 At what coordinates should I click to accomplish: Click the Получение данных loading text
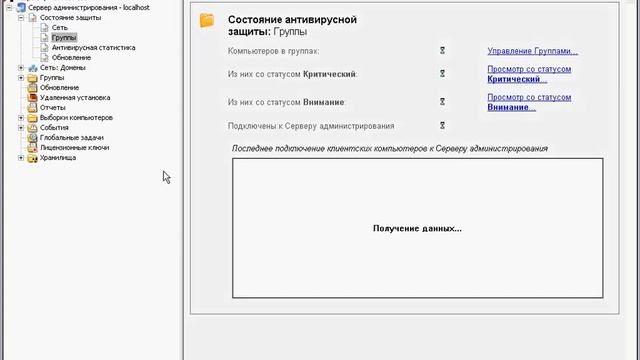click(x=417, y=229)
